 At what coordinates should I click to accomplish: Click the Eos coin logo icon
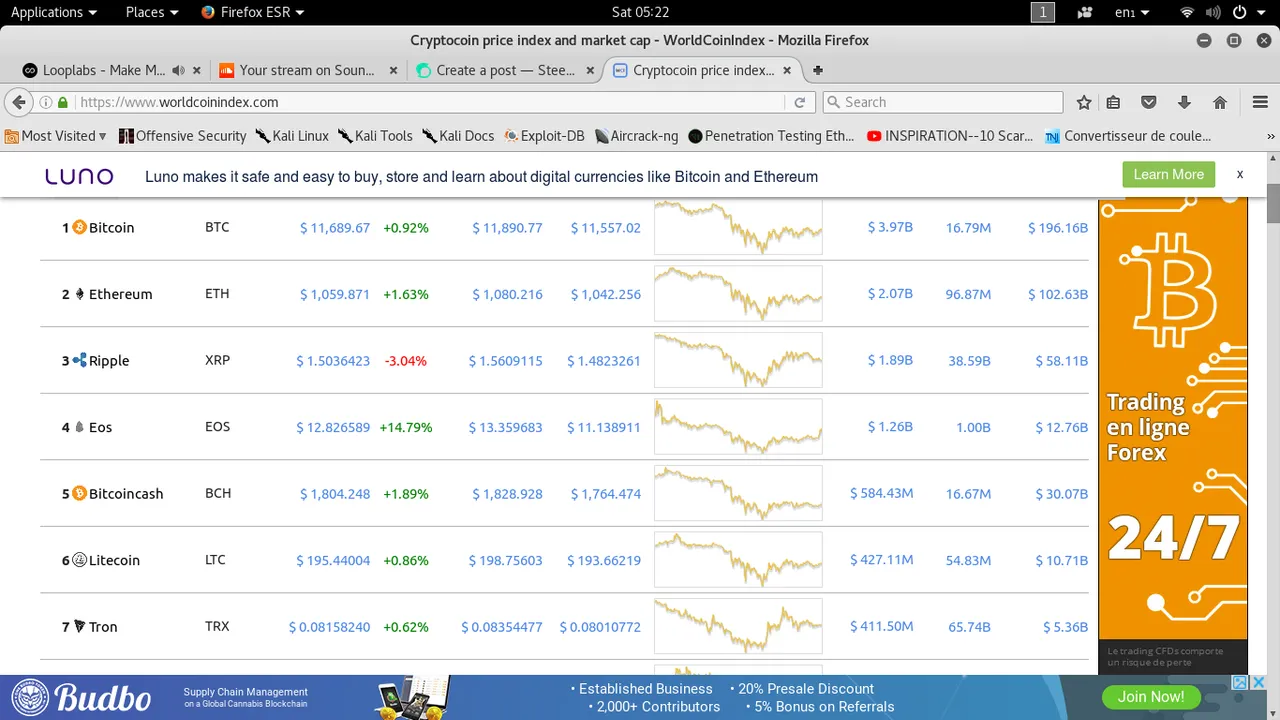click(79, 427)
